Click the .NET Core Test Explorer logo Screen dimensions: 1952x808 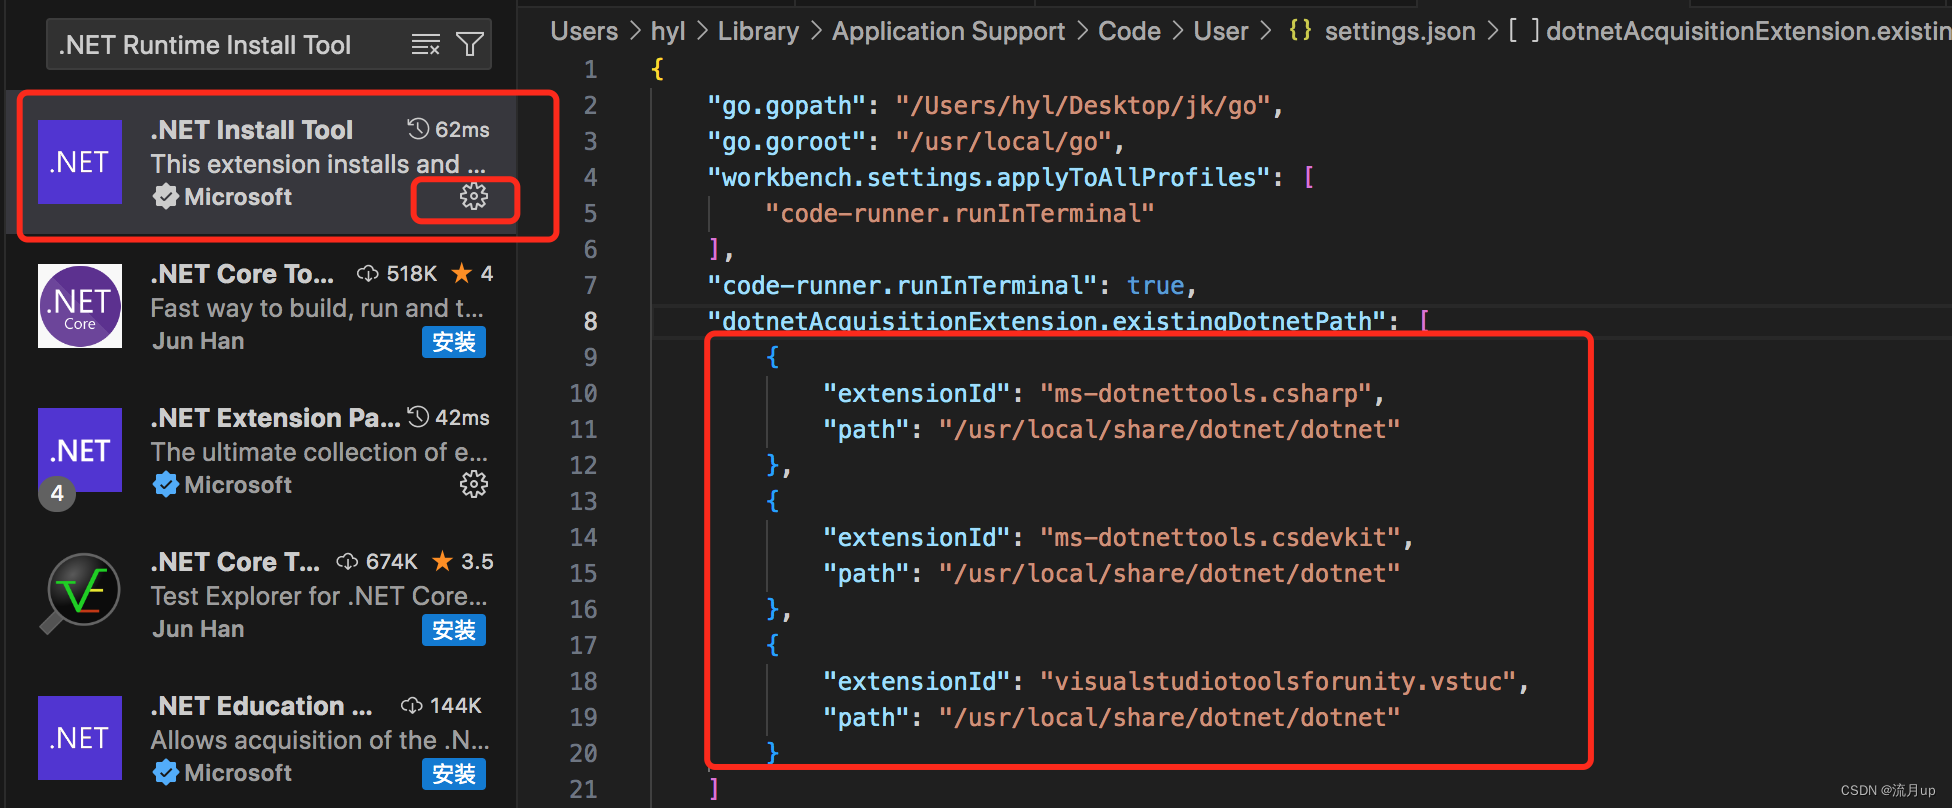(x=80, y=594)
